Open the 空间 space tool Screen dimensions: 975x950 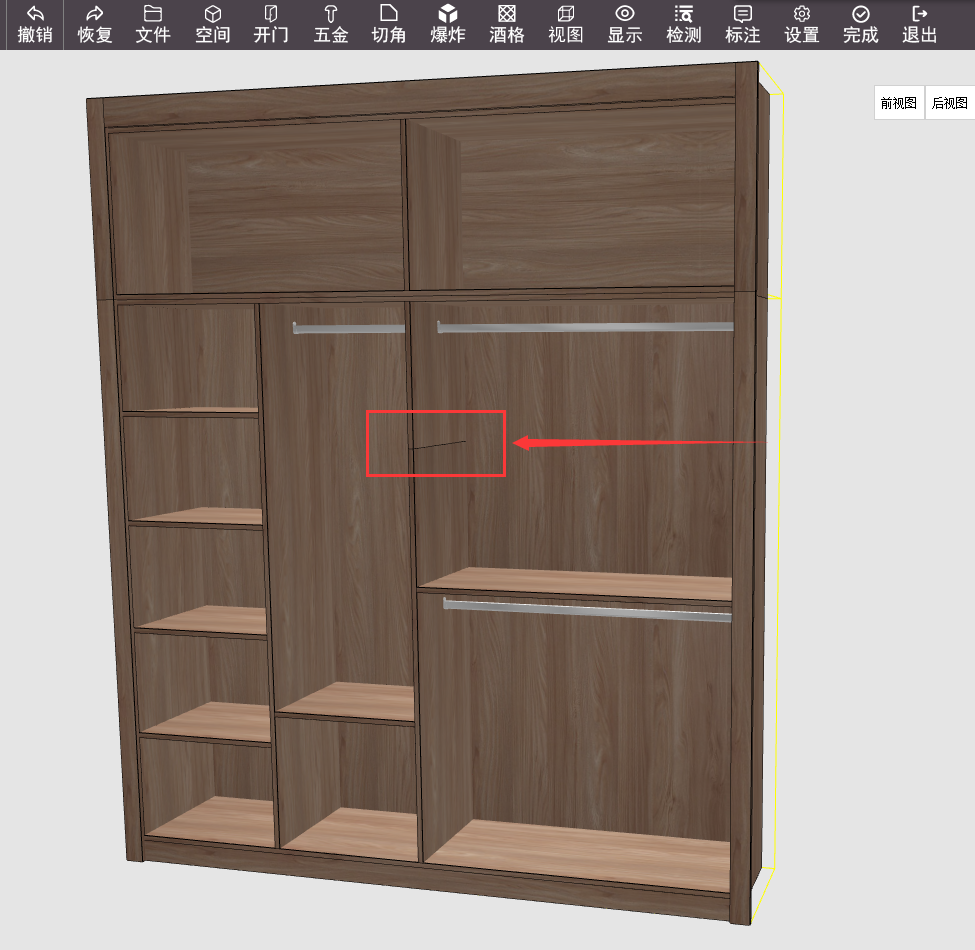pos(213,24)
